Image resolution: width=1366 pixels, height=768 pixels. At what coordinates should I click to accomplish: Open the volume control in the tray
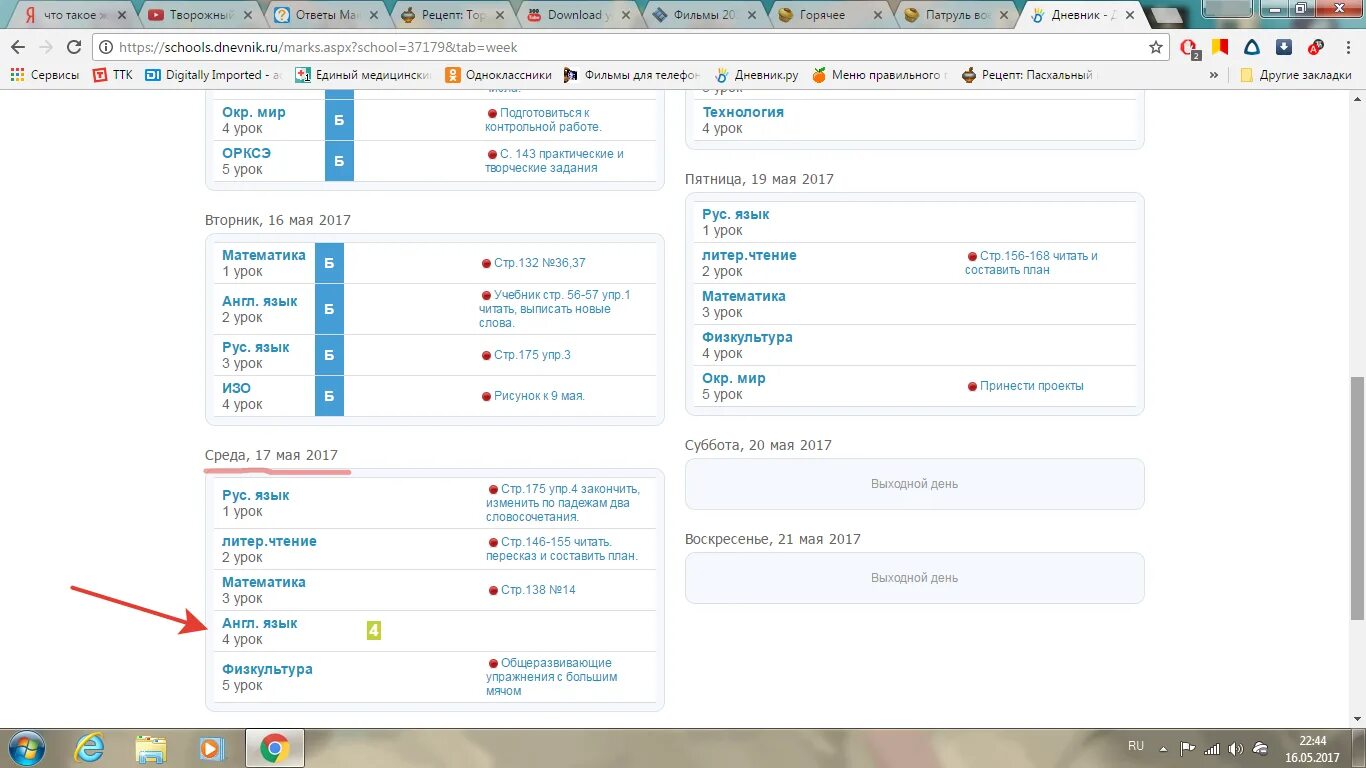[1236, 748]
